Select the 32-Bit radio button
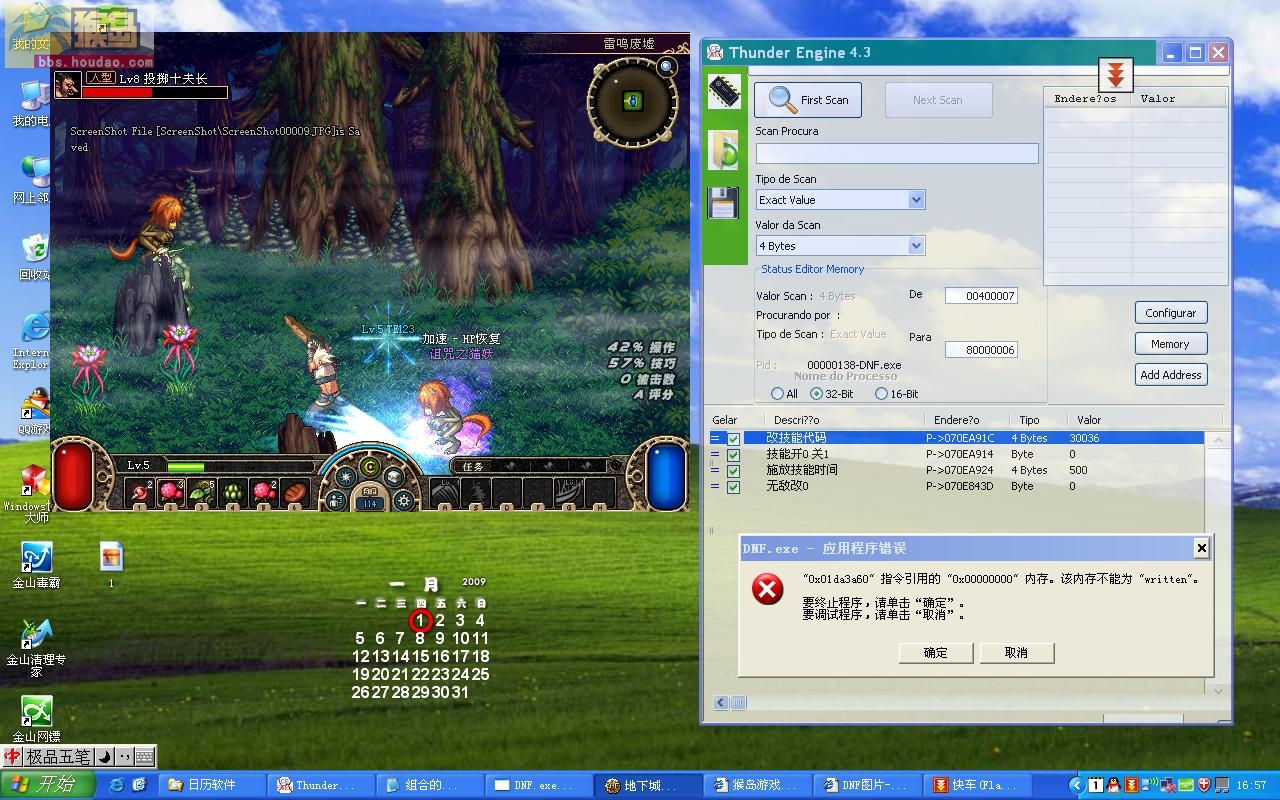 816,394
